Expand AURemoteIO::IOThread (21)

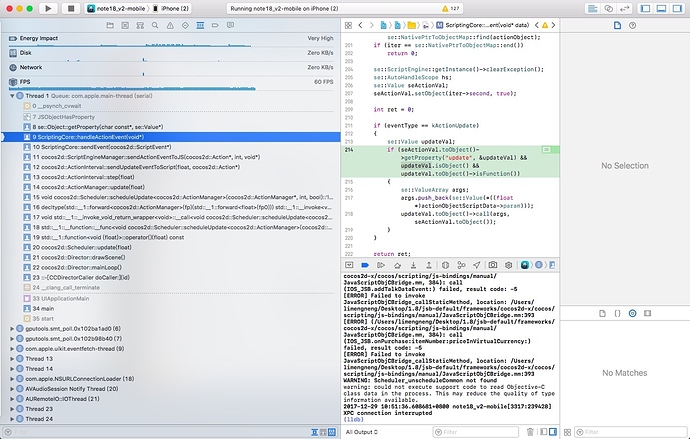coord(12,399)
